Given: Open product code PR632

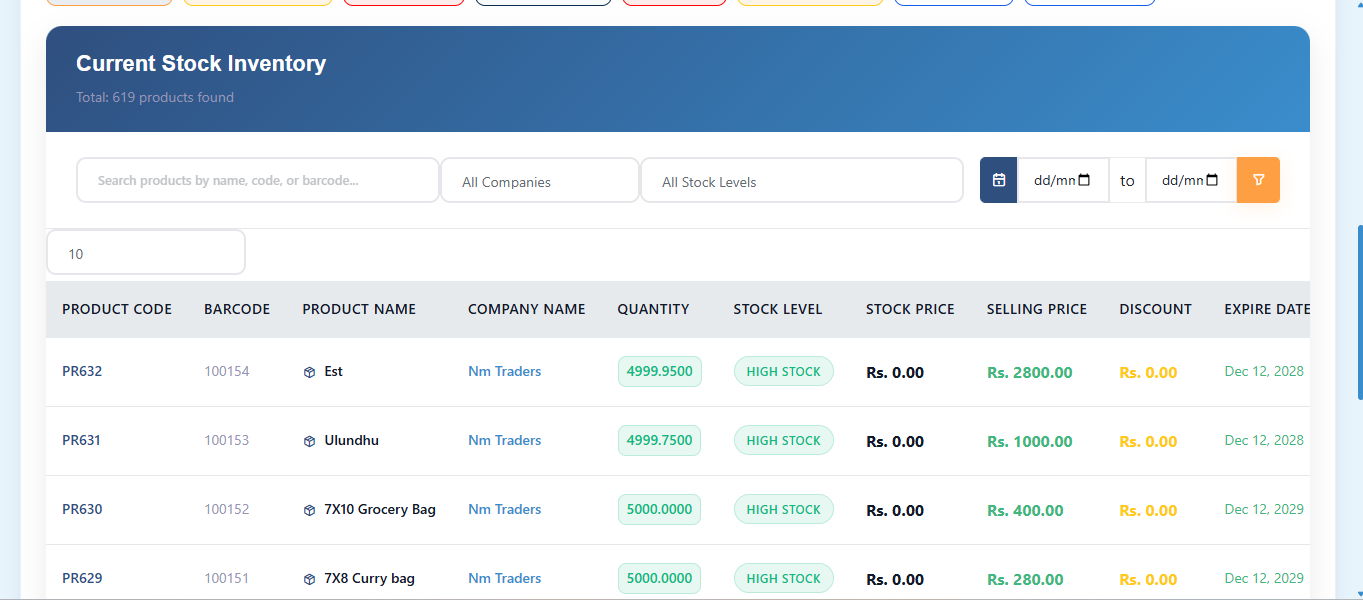Looking at the screenshot, I should pyautogui.click(x=82, y=371).
